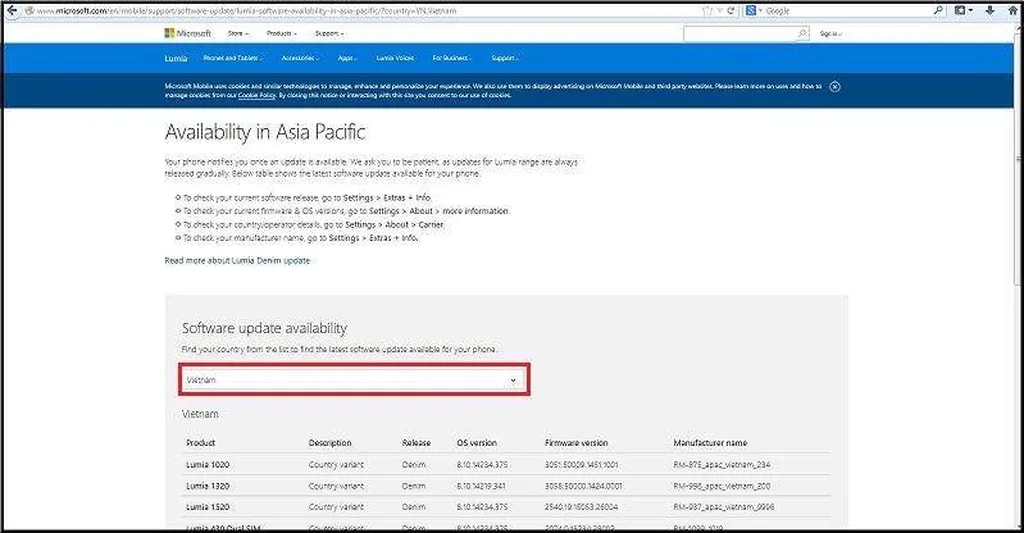Expand the Store menu
Image resolution: width=1024 pixels, height=533 pixels.
237,33
